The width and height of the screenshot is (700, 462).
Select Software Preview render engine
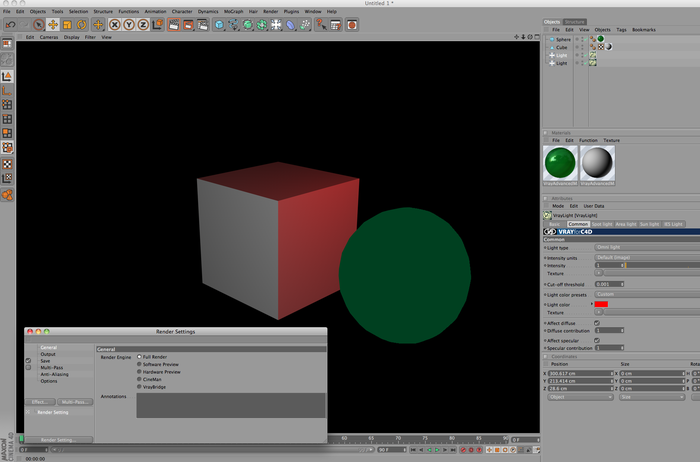139,364
